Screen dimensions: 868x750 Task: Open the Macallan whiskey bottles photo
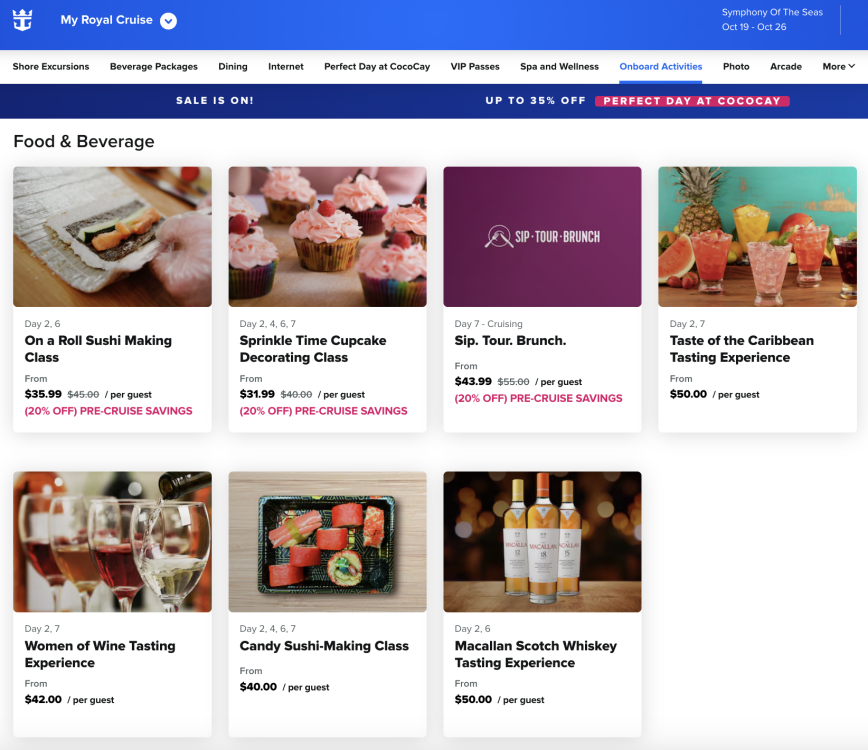[x=542, y=541]
